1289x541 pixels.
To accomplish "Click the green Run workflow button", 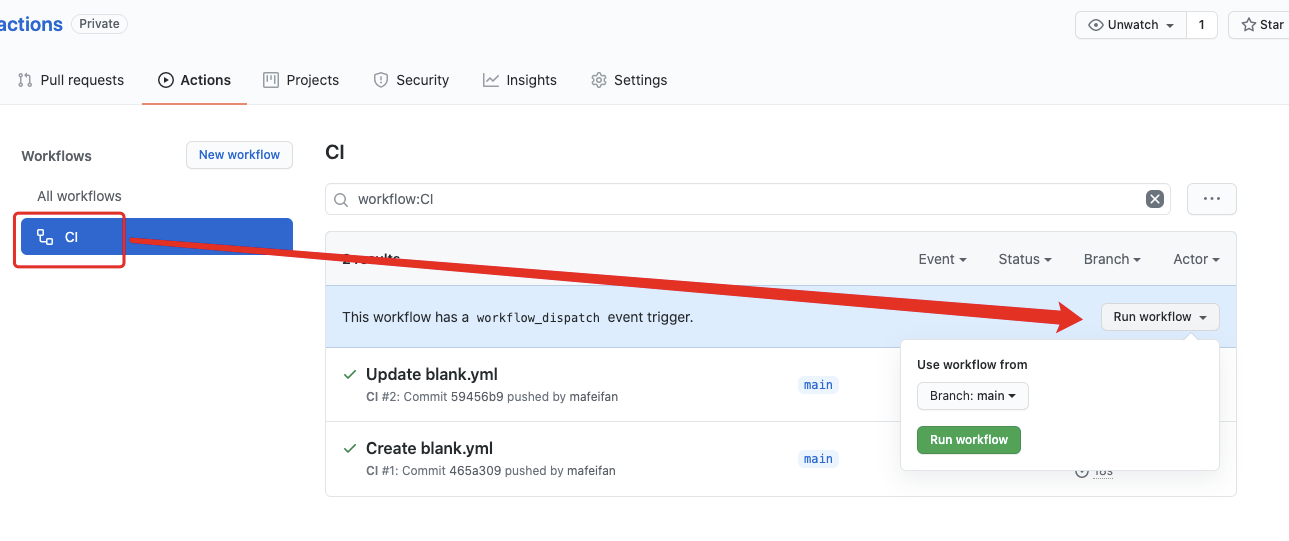I will (968, 440).
